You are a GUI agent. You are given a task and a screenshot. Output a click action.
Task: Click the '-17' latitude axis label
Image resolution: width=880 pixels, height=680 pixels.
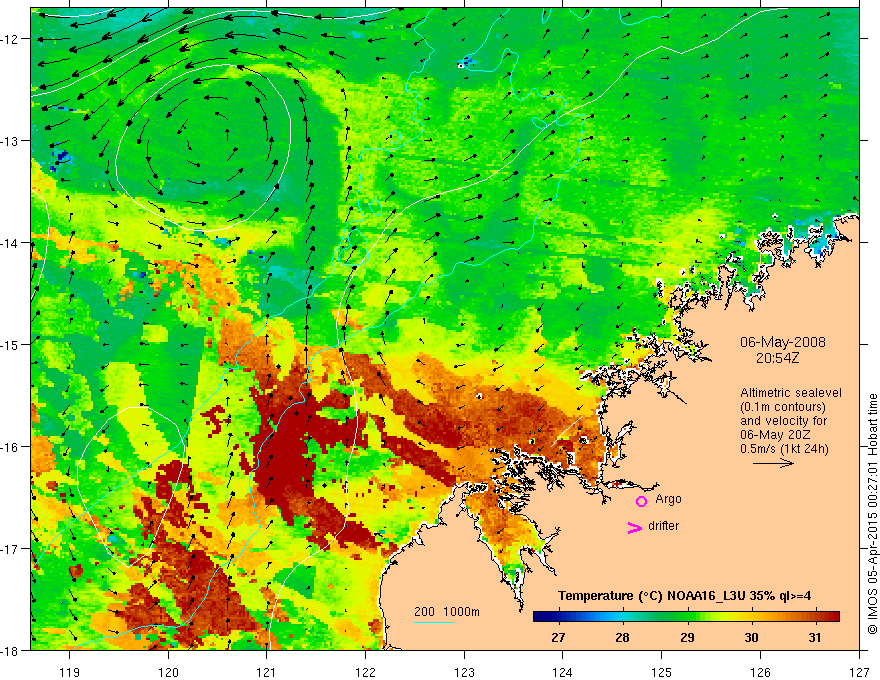click(x=10, y=549)
